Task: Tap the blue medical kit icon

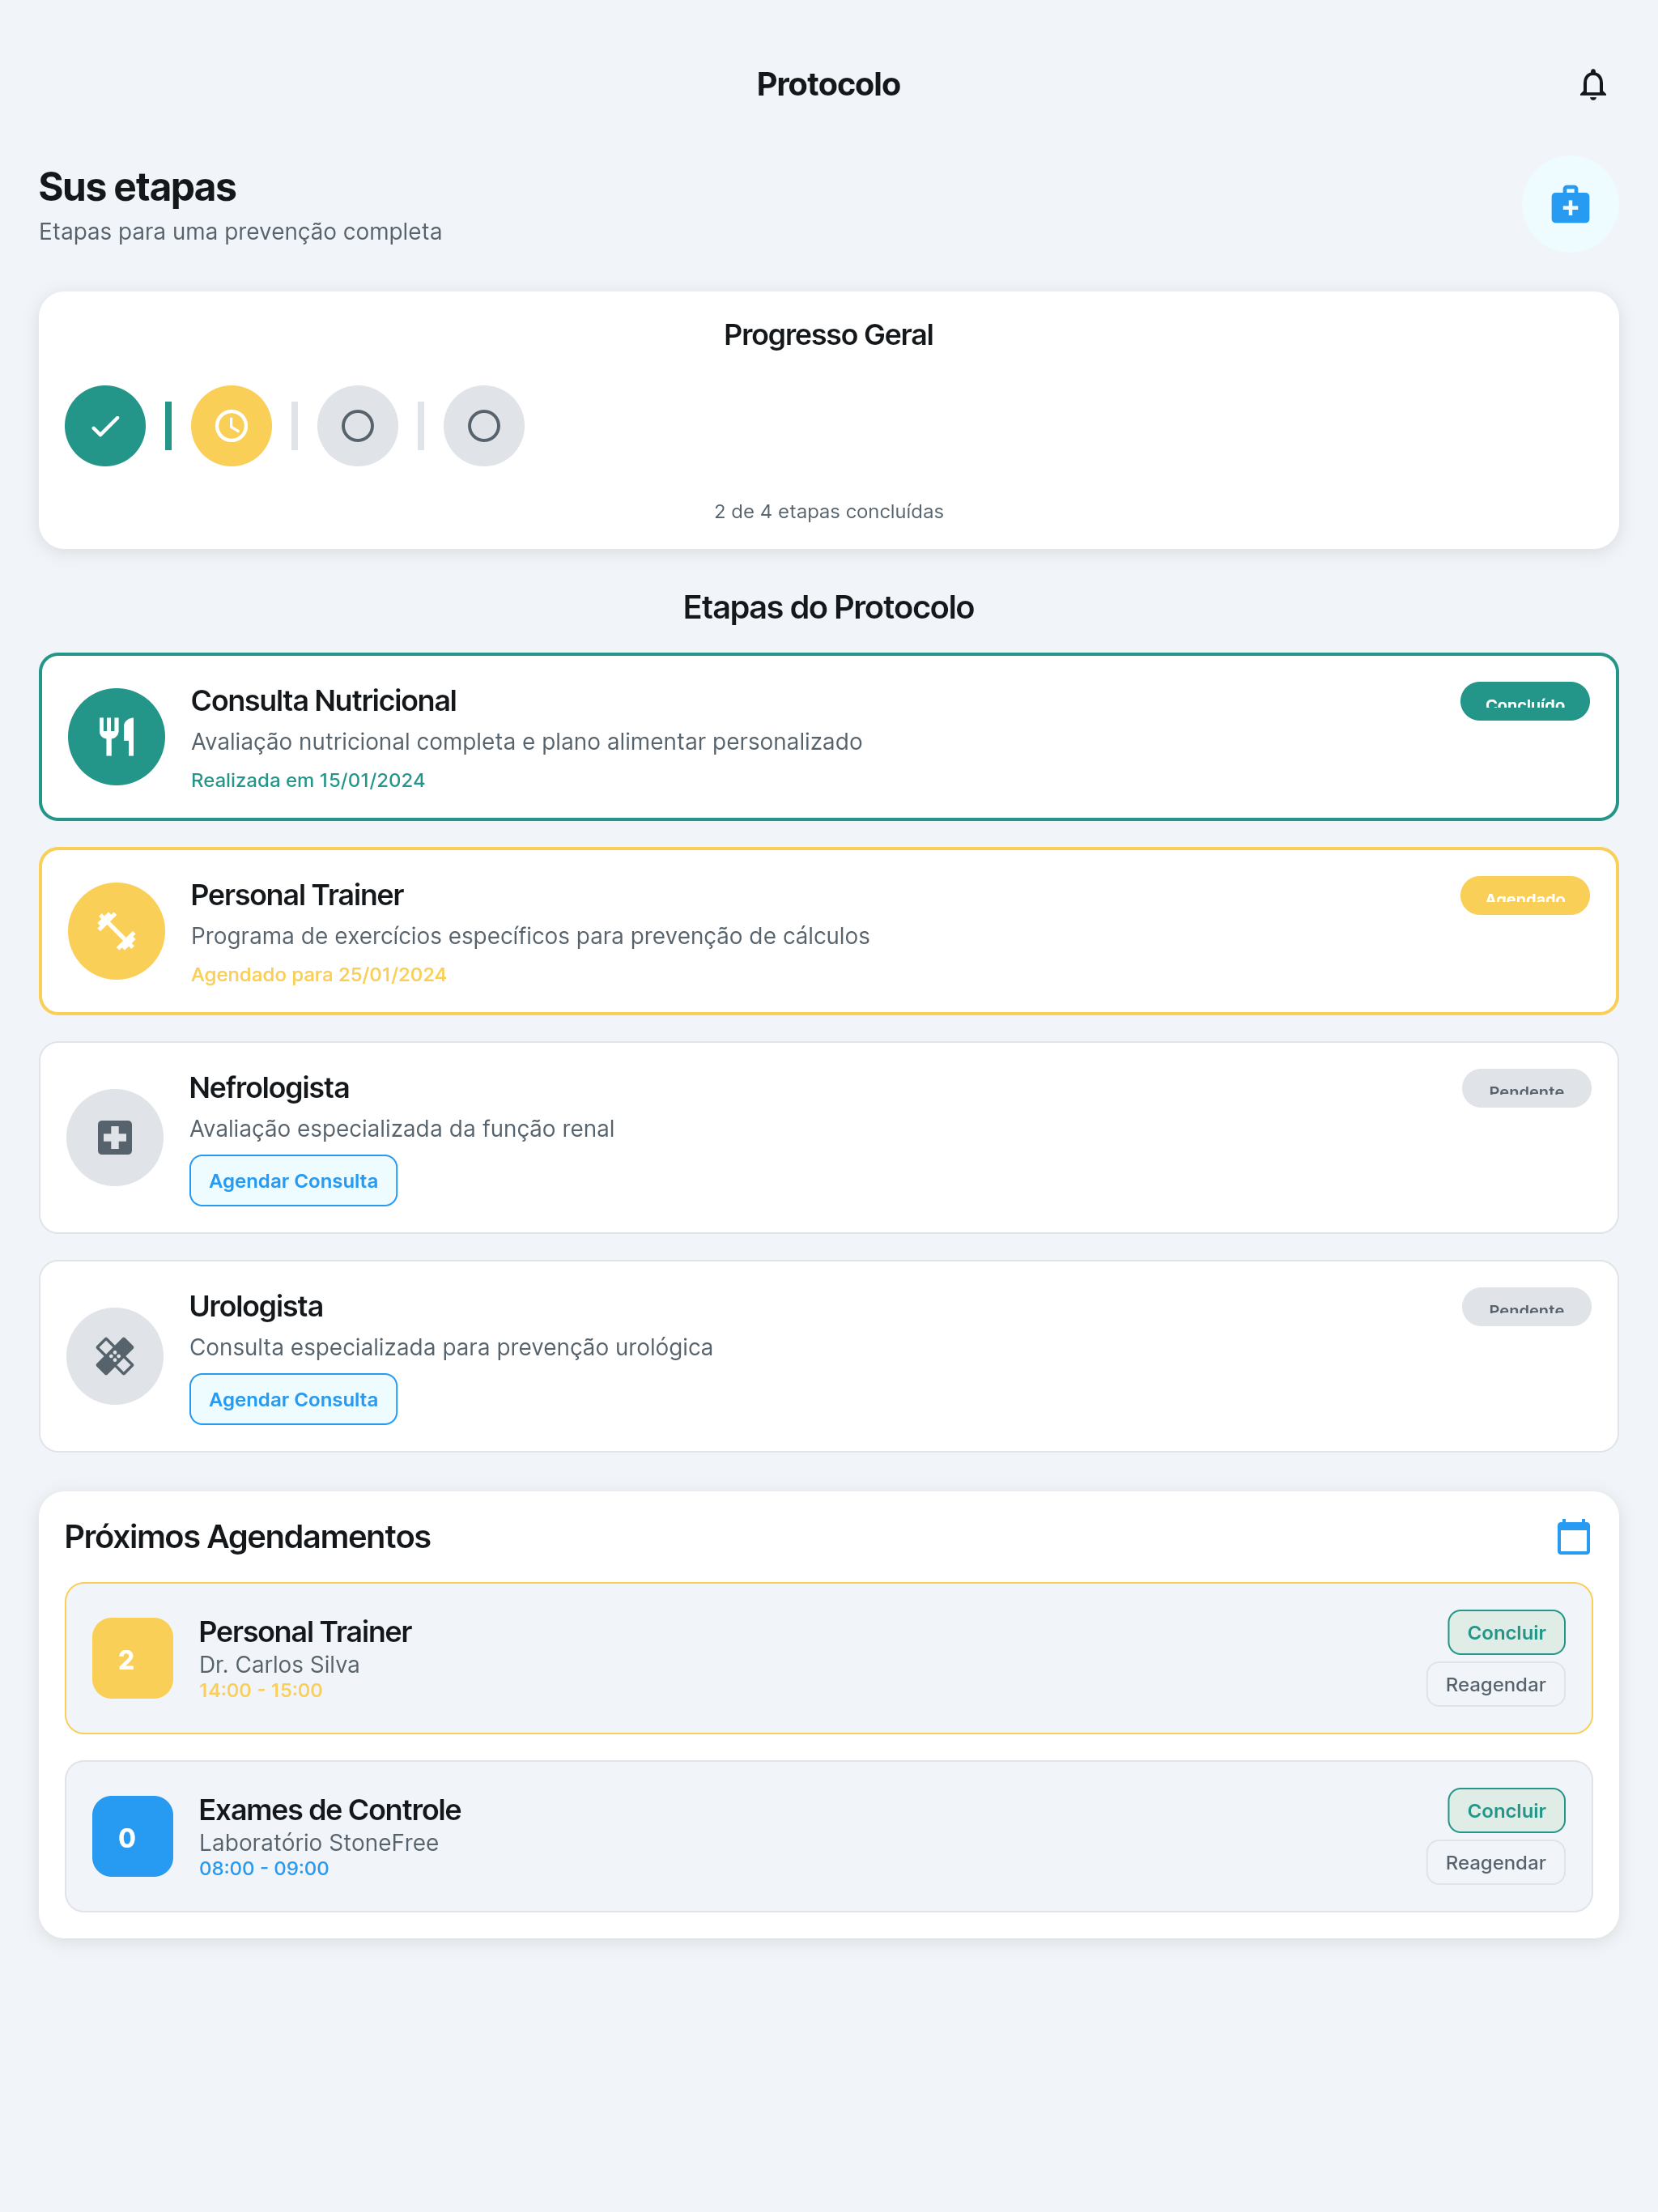Action: (x=1570, y=205)
